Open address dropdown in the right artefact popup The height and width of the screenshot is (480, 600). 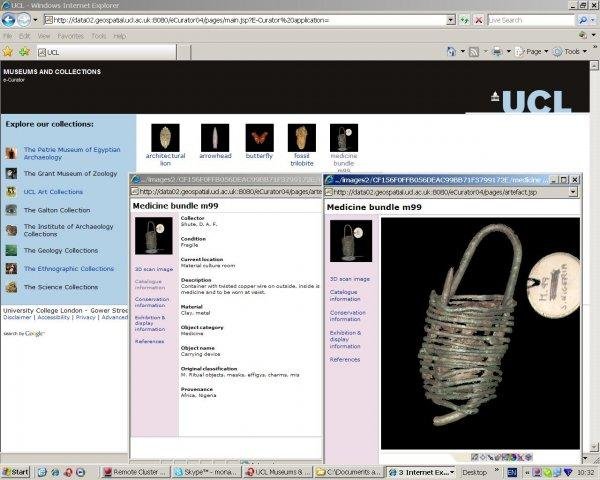[x=573, y=192]
